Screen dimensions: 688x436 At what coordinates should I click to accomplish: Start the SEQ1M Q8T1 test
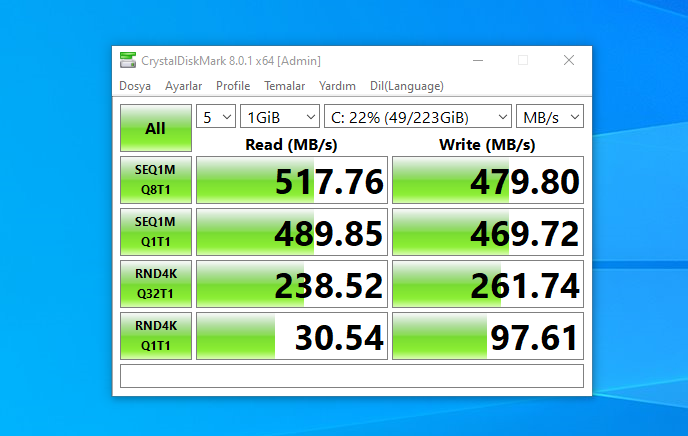point(156,180)
